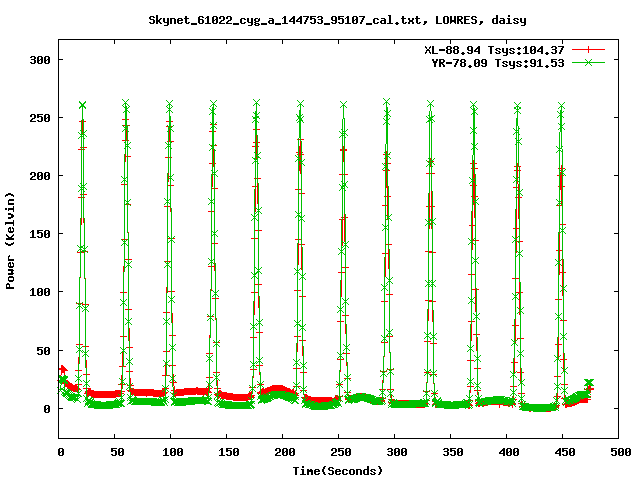
Task: Click the 250 tick label on x-axis
Action: click(x=339, y=453)
